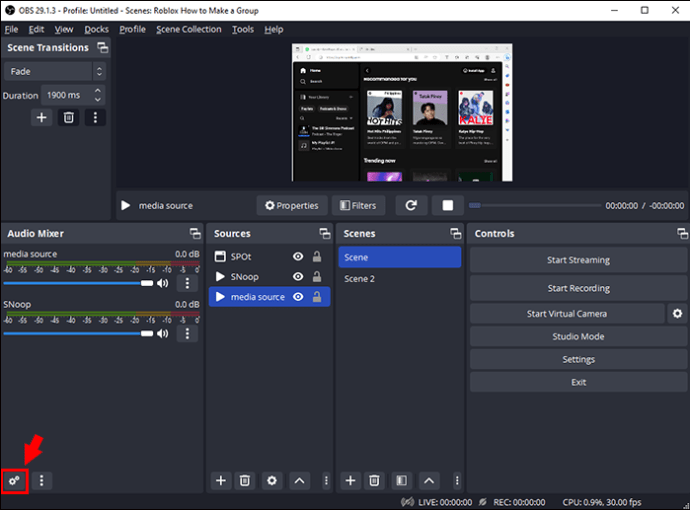Hide the SNoop source
This screenshot has height=510, width=690.
(298, 276)
